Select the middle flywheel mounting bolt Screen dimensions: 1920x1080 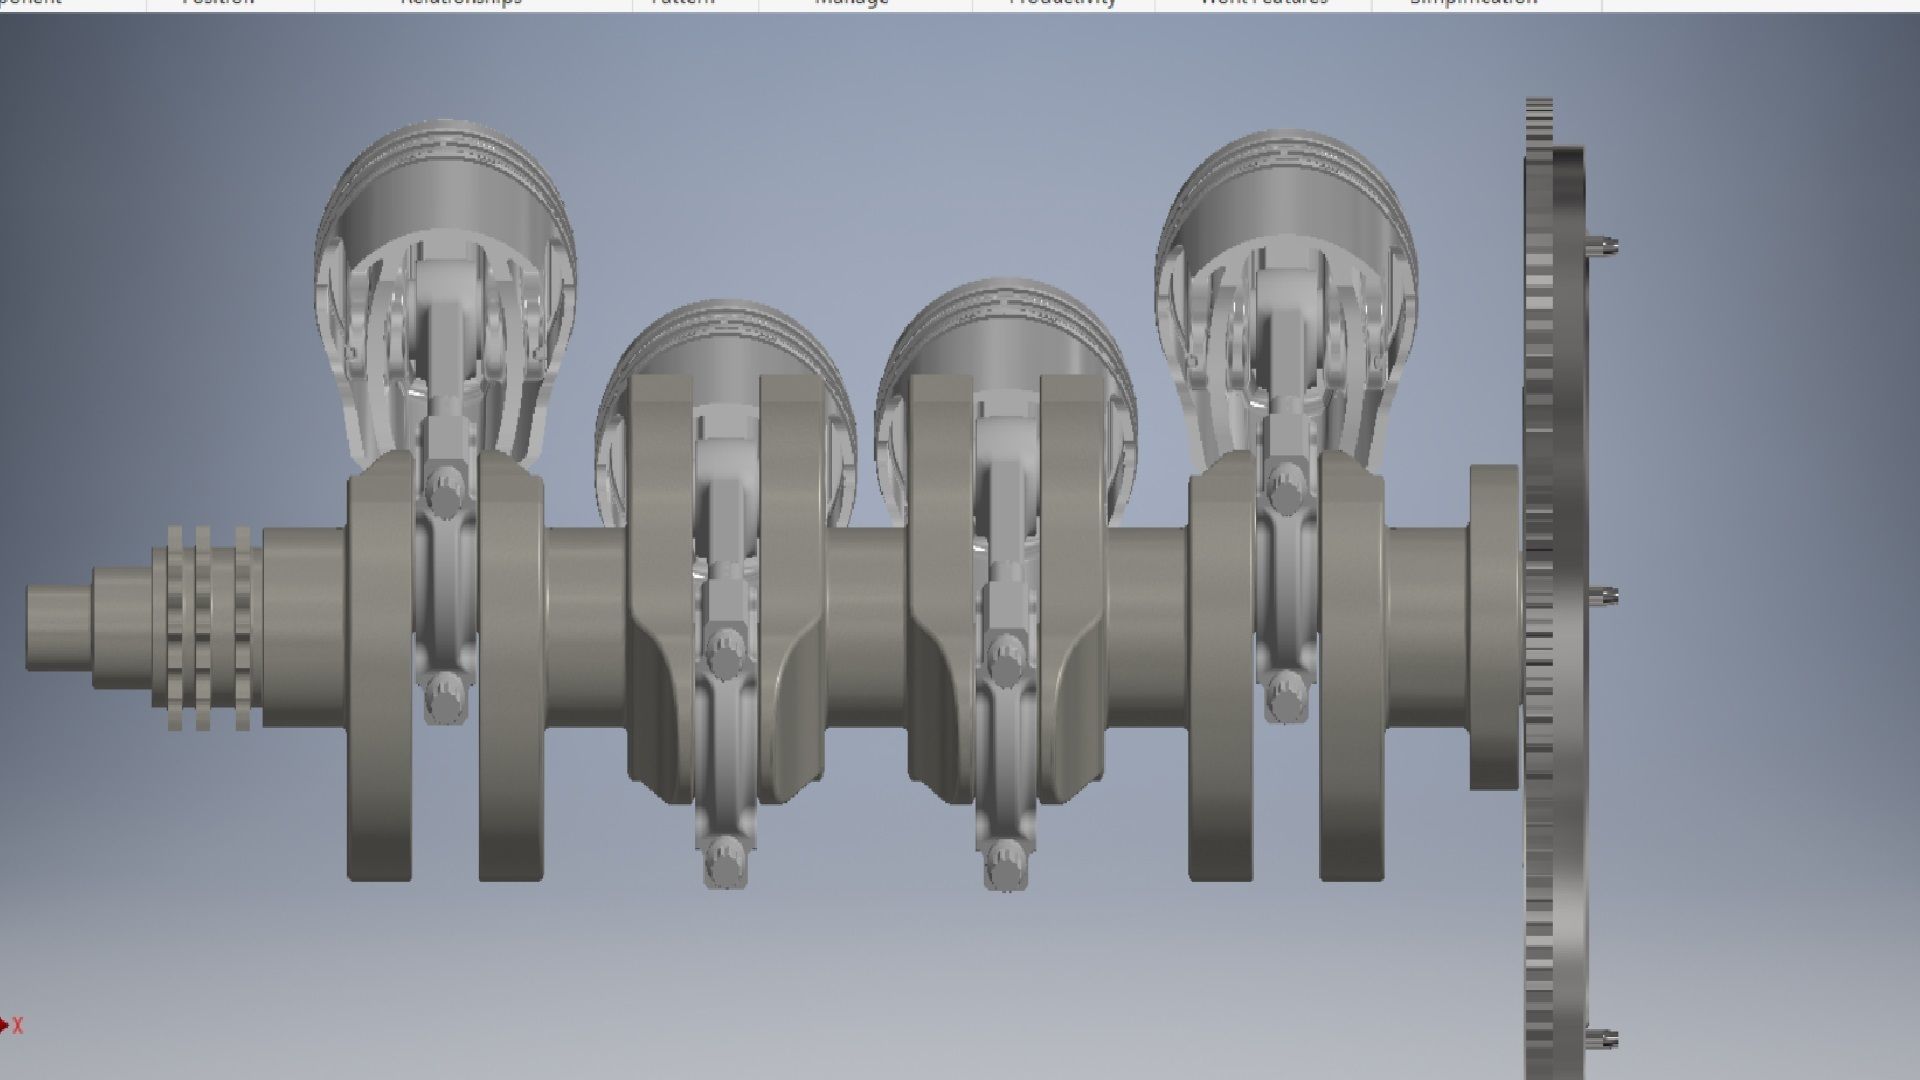(x=1602, y=597)
